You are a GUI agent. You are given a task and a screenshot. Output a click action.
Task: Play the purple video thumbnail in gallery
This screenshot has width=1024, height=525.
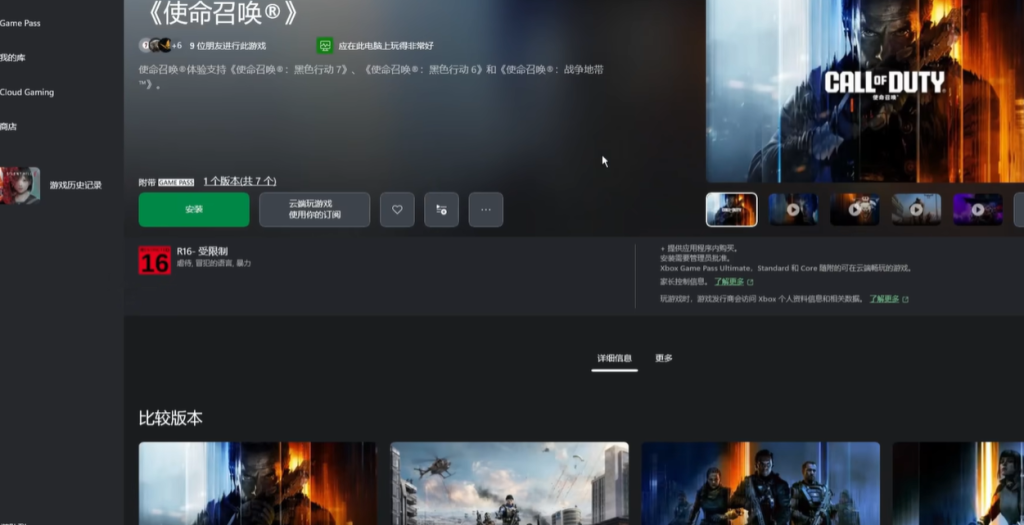click(x=977, y=210)
